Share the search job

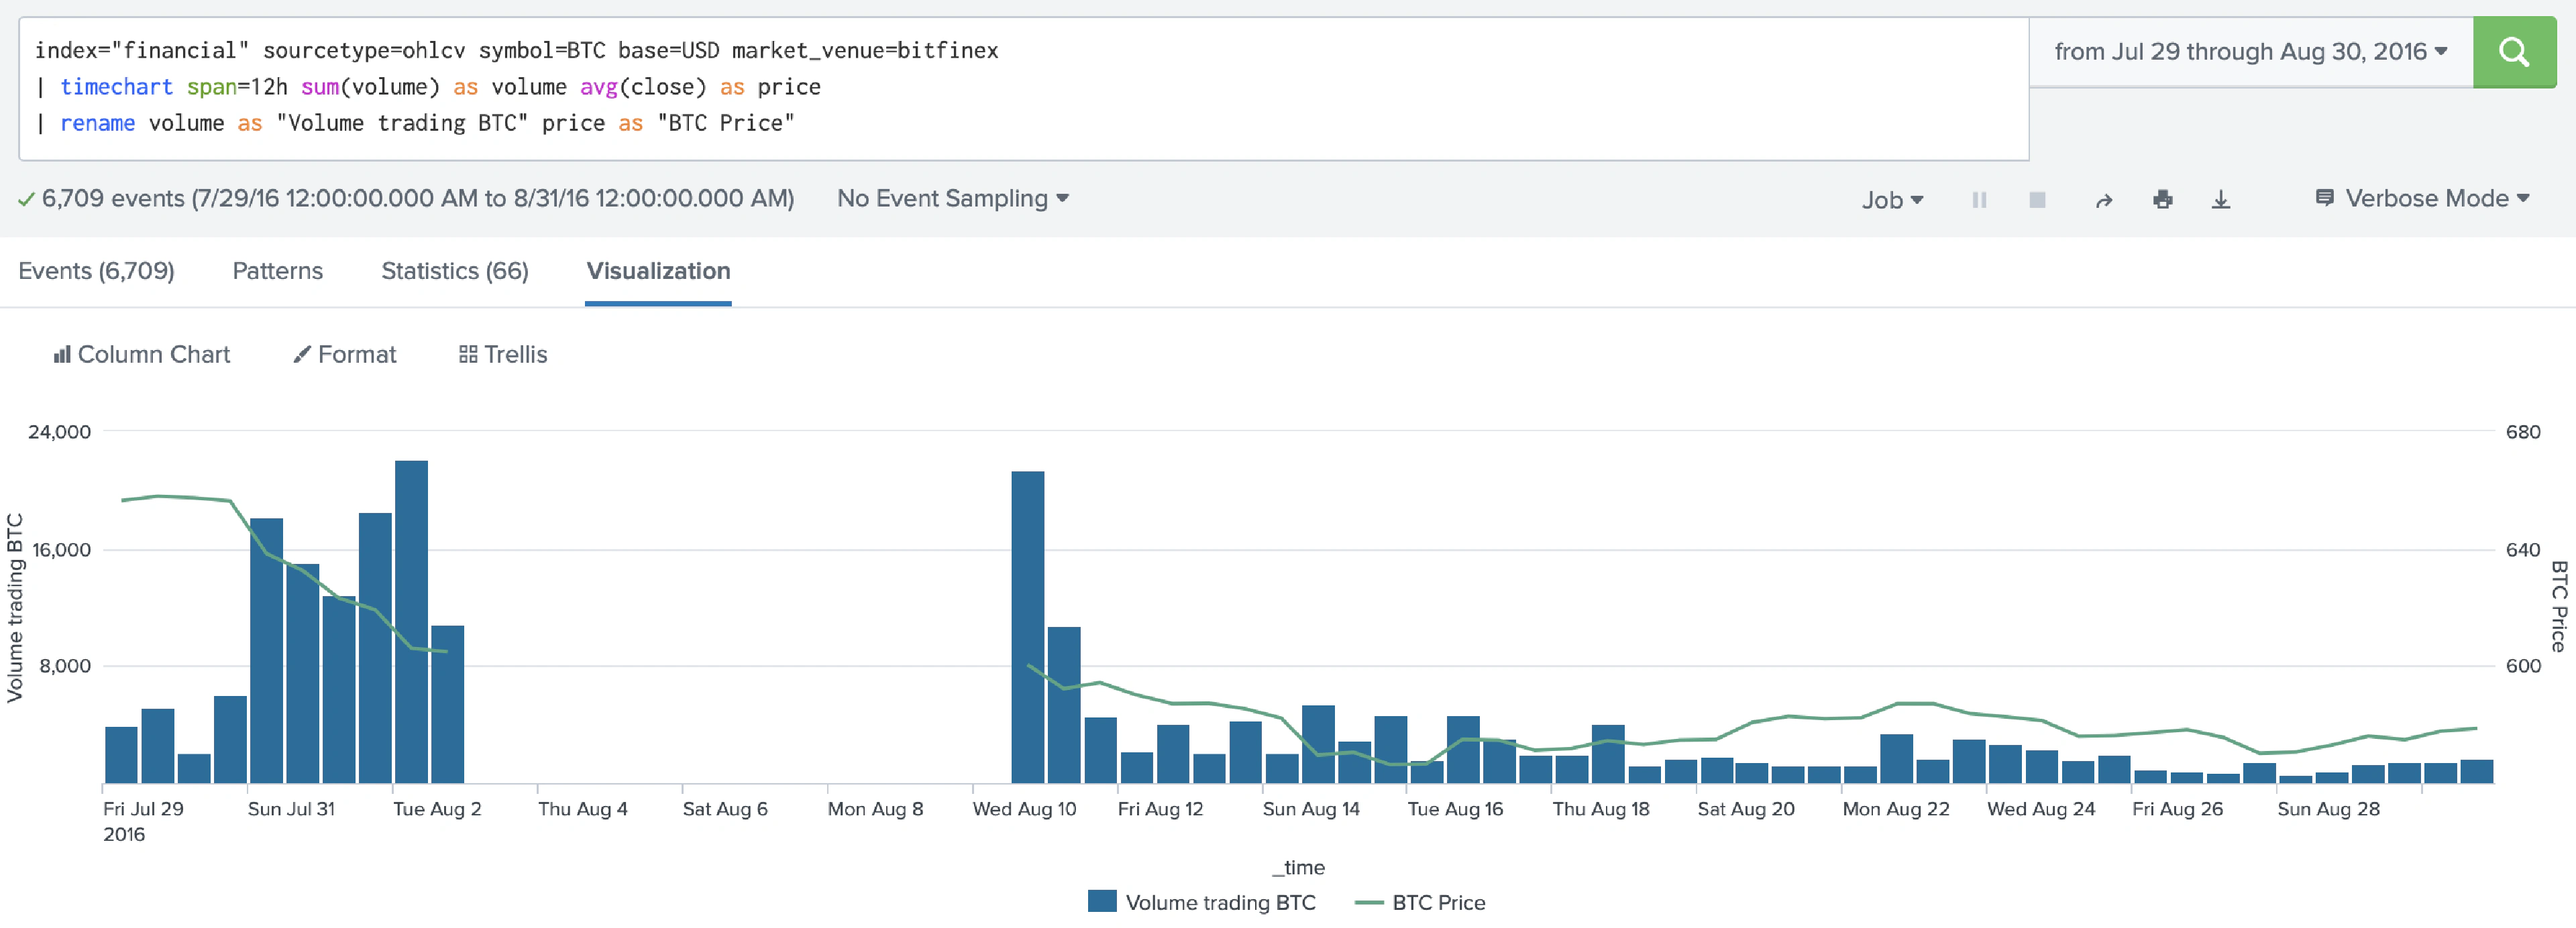tap(2104, 200)
